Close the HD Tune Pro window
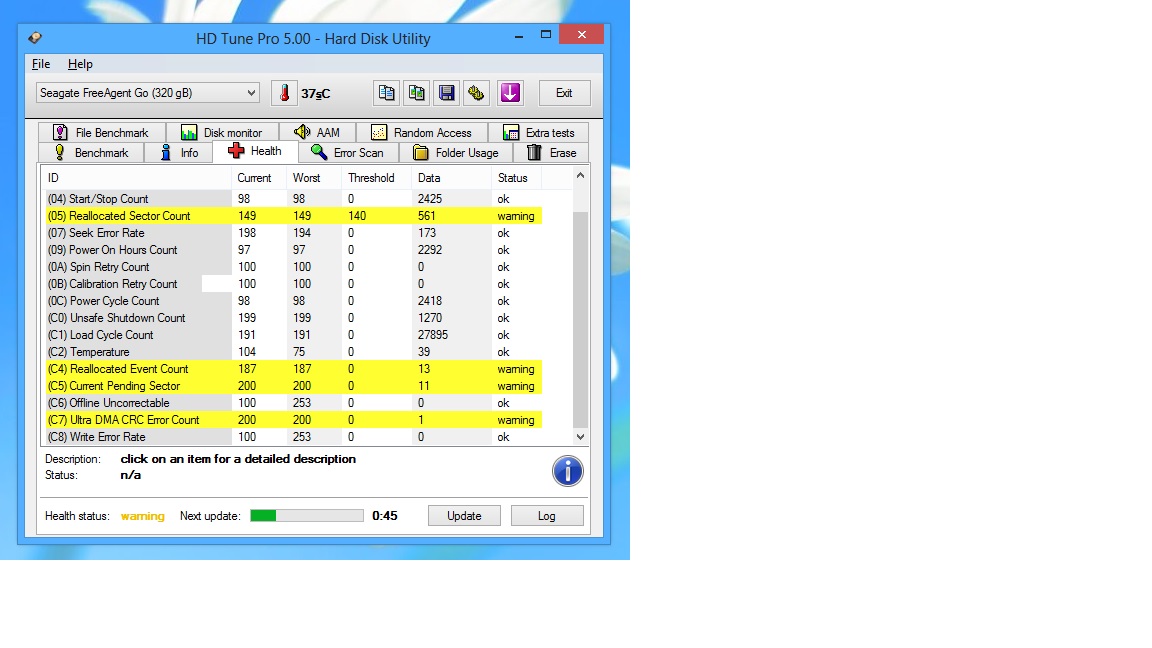 pos(581,35)
